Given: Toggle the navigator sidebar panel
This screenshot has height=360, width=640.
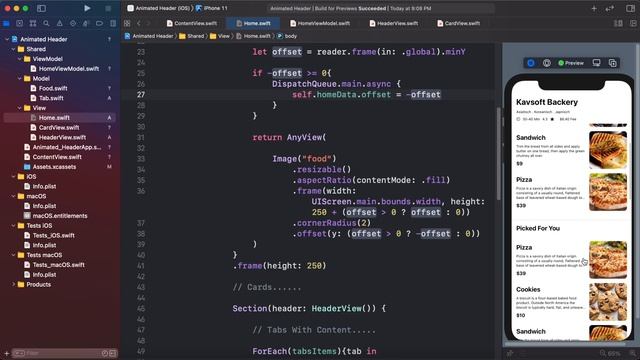Looking at the screenshot, I should [x=41, y=8].
